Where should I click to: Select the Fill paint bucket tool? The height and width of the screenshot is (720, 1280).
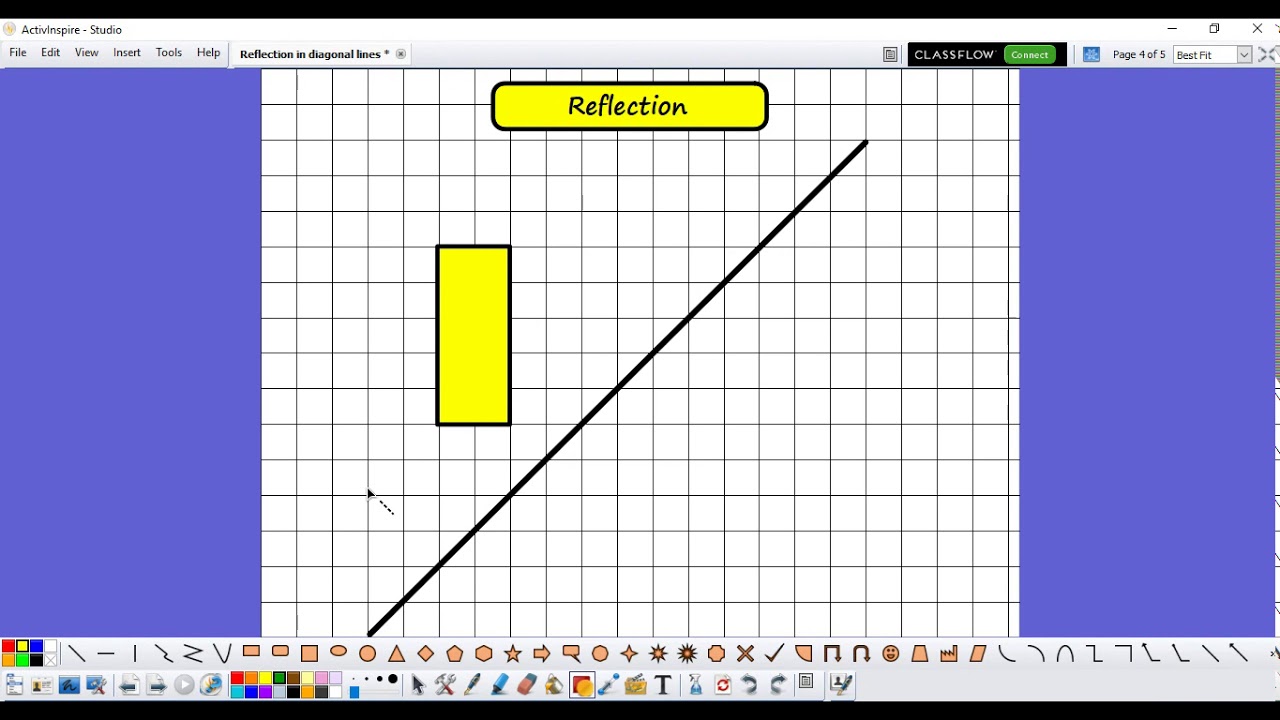point(554,685)
